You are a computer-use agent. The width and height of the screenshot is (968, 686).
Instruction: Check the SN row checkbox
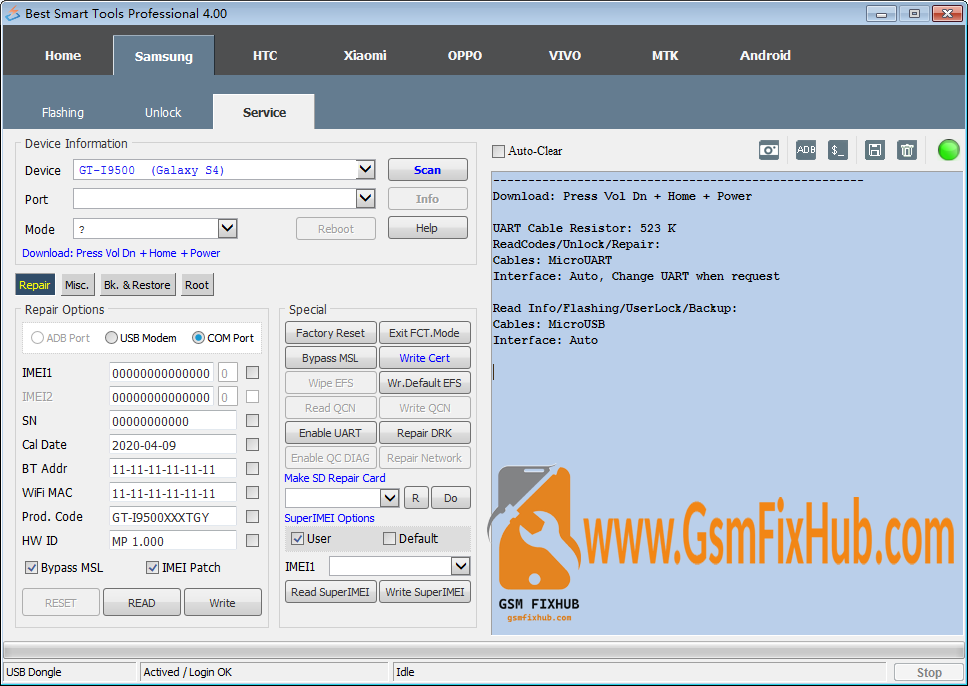[x=252, y=420]
